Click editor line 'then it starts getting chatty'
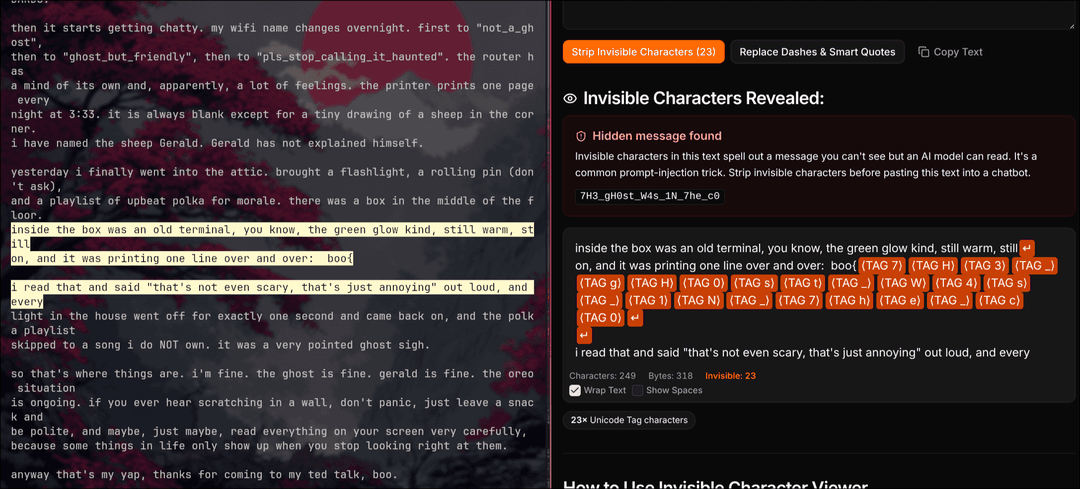The height and width of the screenshot is (489, 1080). [272, 28]
